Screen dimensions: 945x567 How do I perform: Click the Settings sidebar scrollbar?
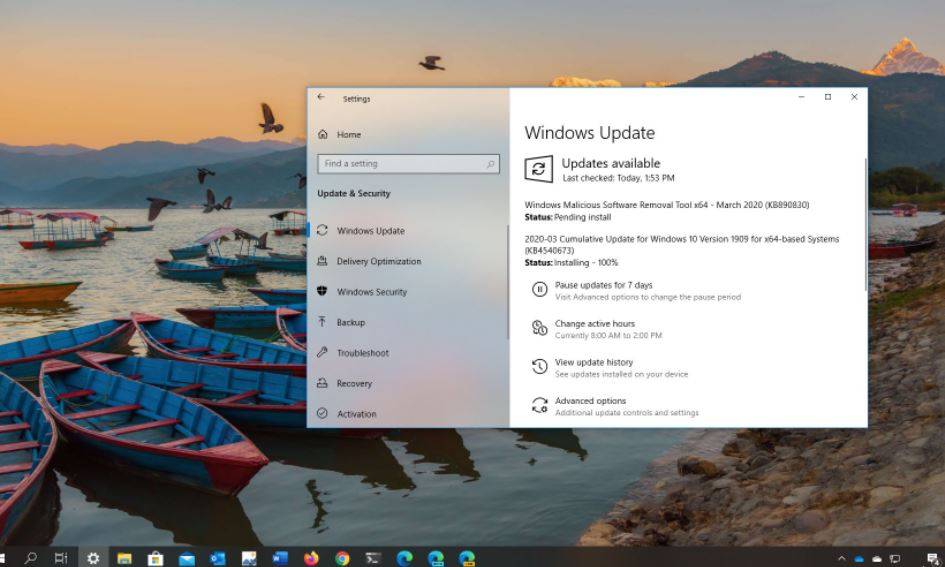pyautogui.click(x=507, y=282)
